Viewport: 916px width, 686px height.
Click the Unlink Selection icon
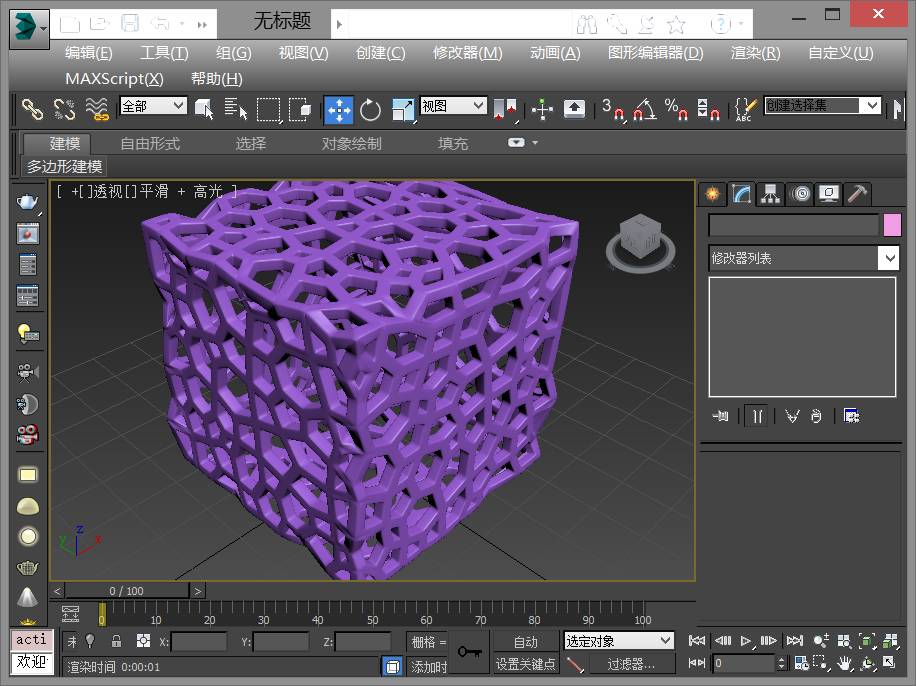coord(64,109)
